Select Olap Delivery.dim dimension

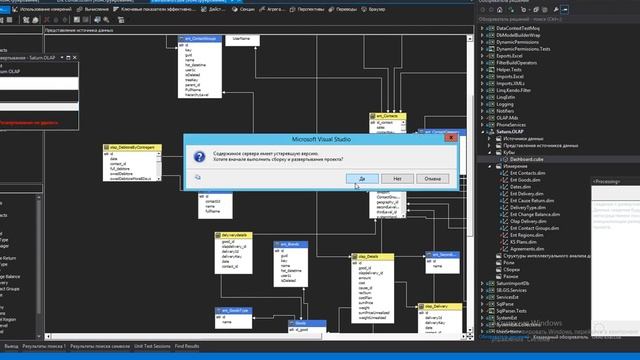[528, 222]
